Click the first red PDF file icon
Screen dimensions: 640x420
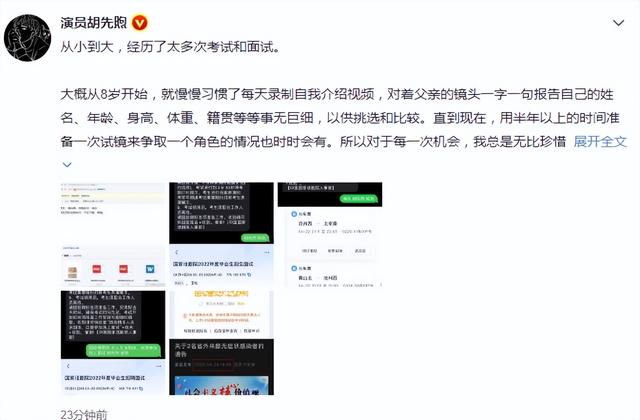97,269
